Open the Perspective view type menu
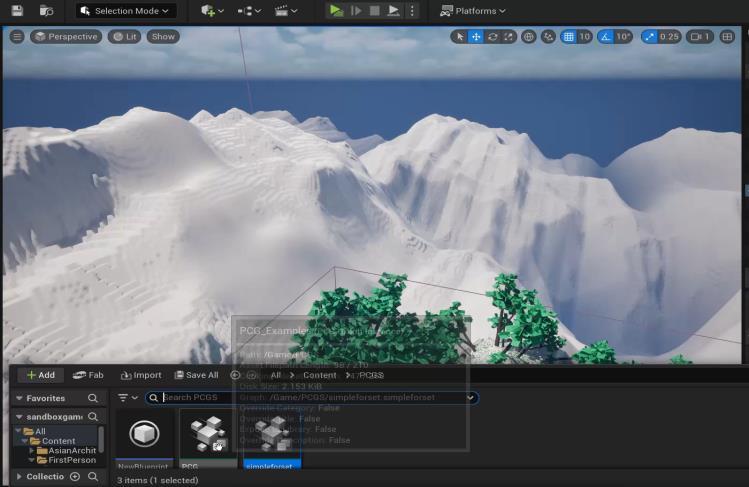Viewport: 749px width, 487px height. point(66,37)
